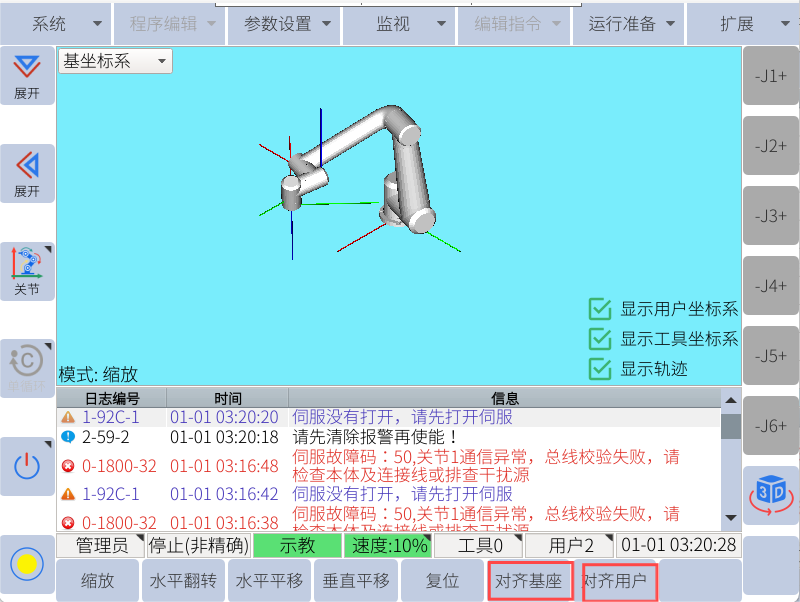Jog joint using the -J4+ key

pos(770,285)
